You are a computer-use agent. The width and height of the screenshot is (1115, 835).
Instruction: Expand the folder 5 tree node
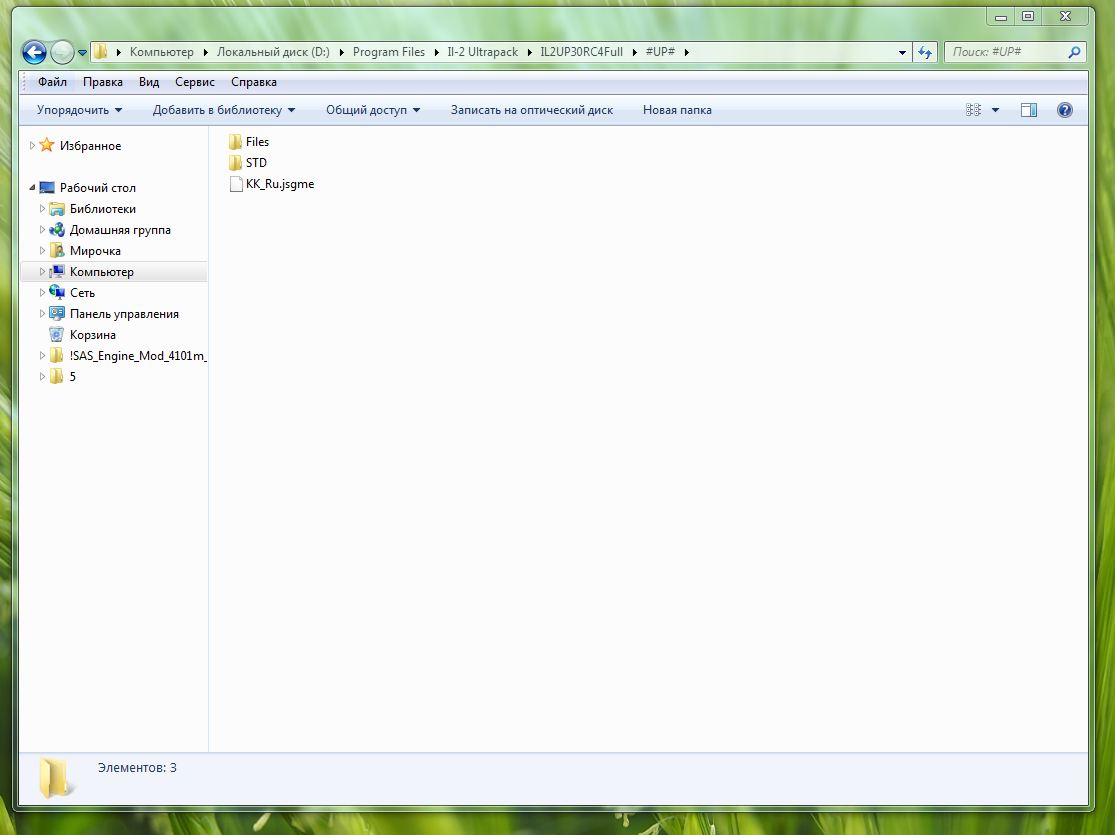pos(42,376)
